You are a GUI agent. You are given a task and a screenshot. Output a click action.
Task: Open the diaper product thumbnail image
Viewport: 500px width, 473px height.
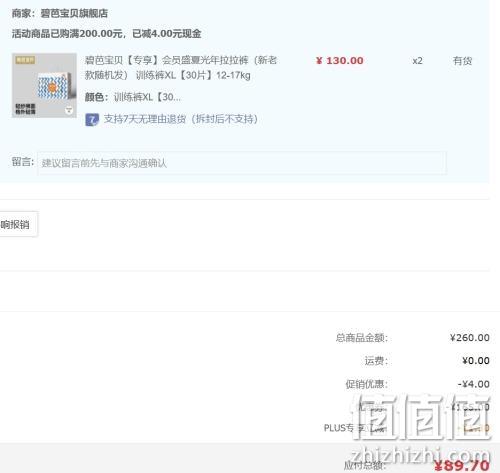click(44, 85)
